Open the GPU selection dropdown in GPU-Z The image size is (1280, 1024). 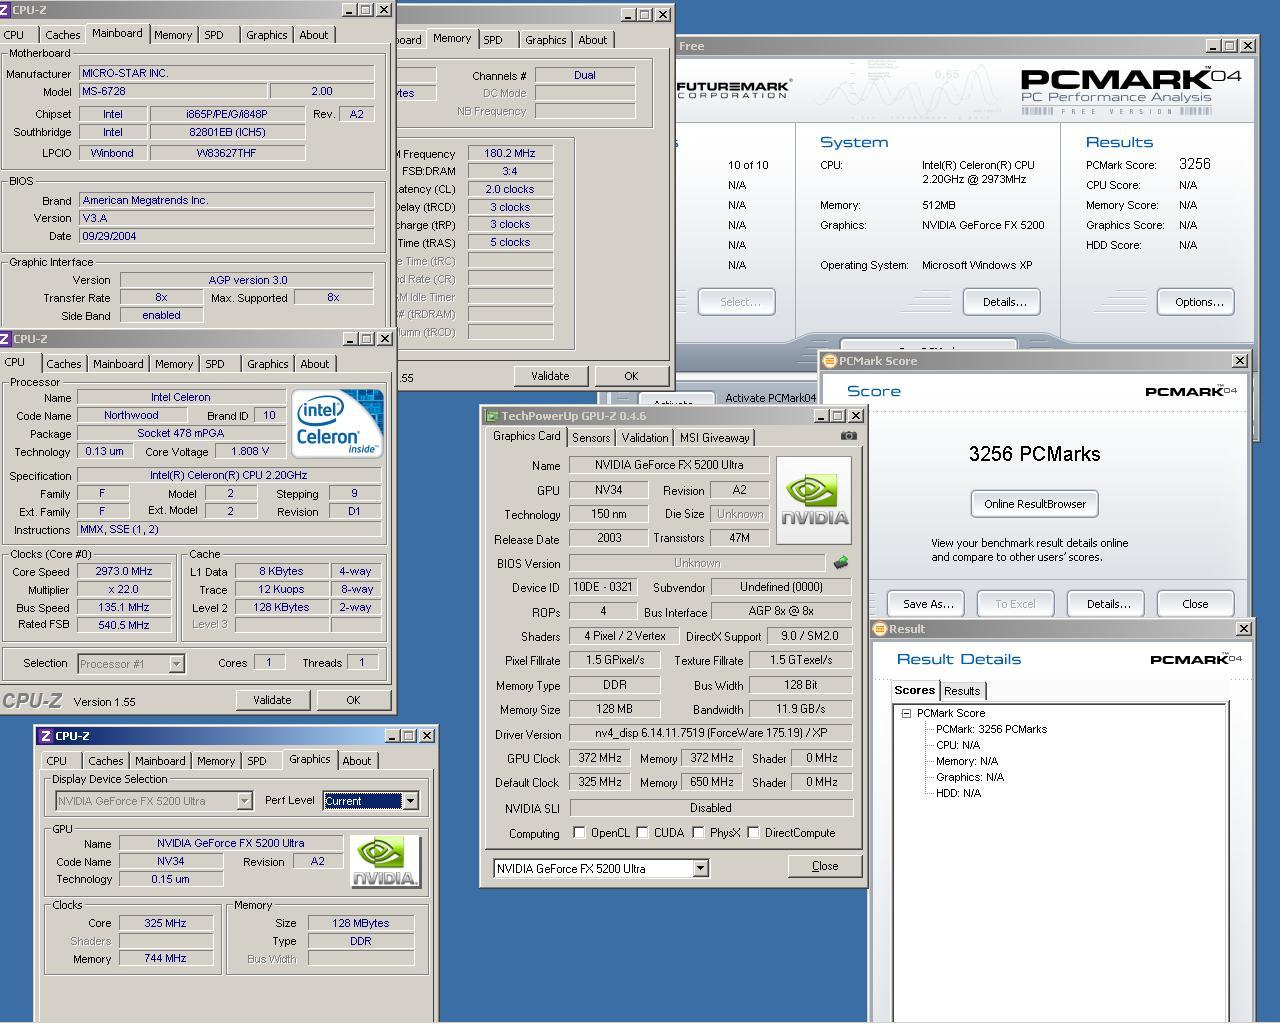click(700, 868)
